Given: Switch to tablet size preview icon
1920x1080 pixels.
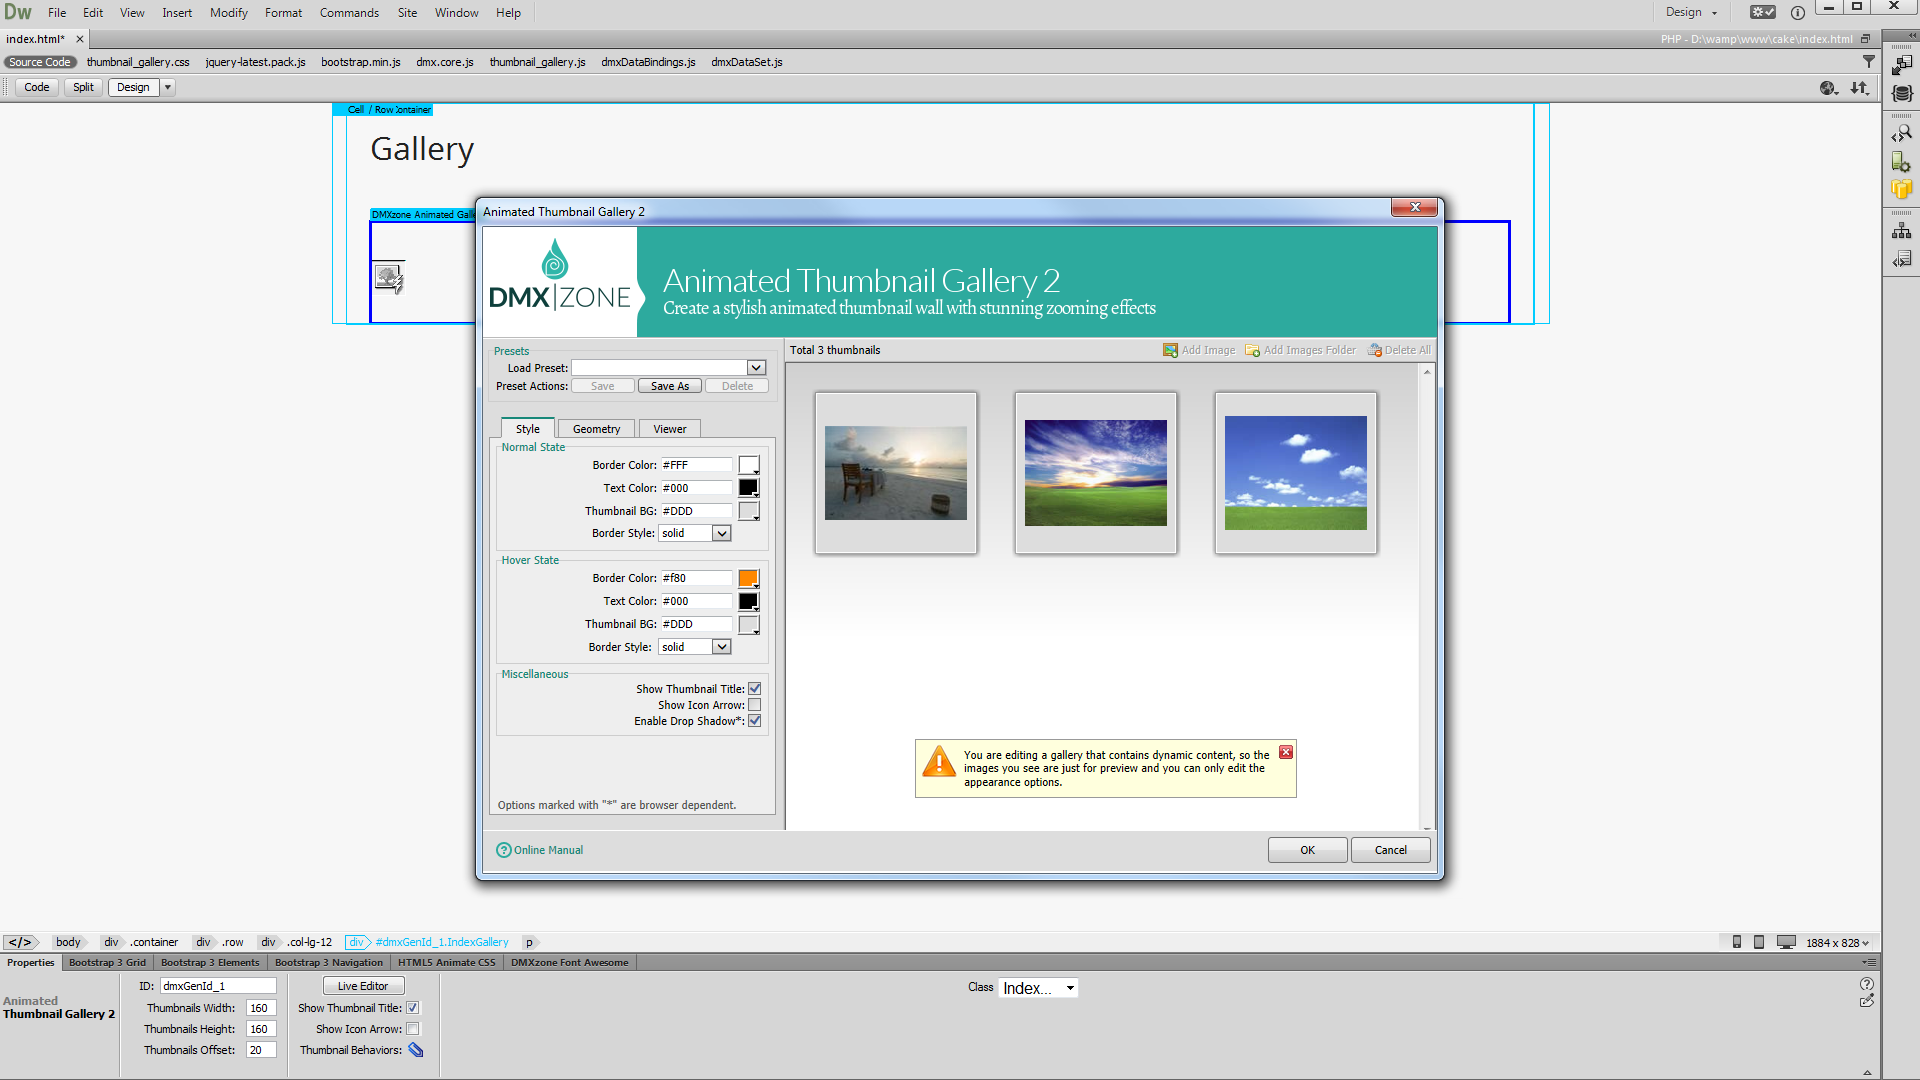Looking at the screenshot, I should coord(1759,942).
